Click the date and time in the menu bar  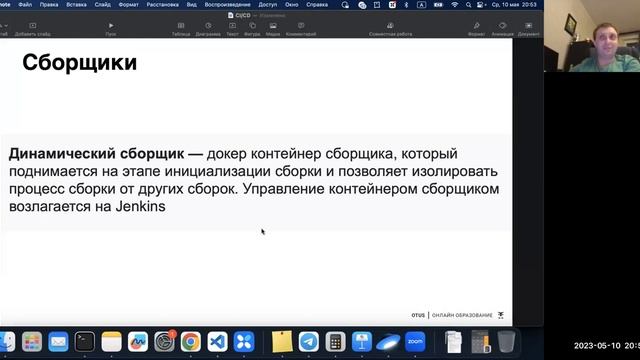pyautogui.click(x=514, y=5)
